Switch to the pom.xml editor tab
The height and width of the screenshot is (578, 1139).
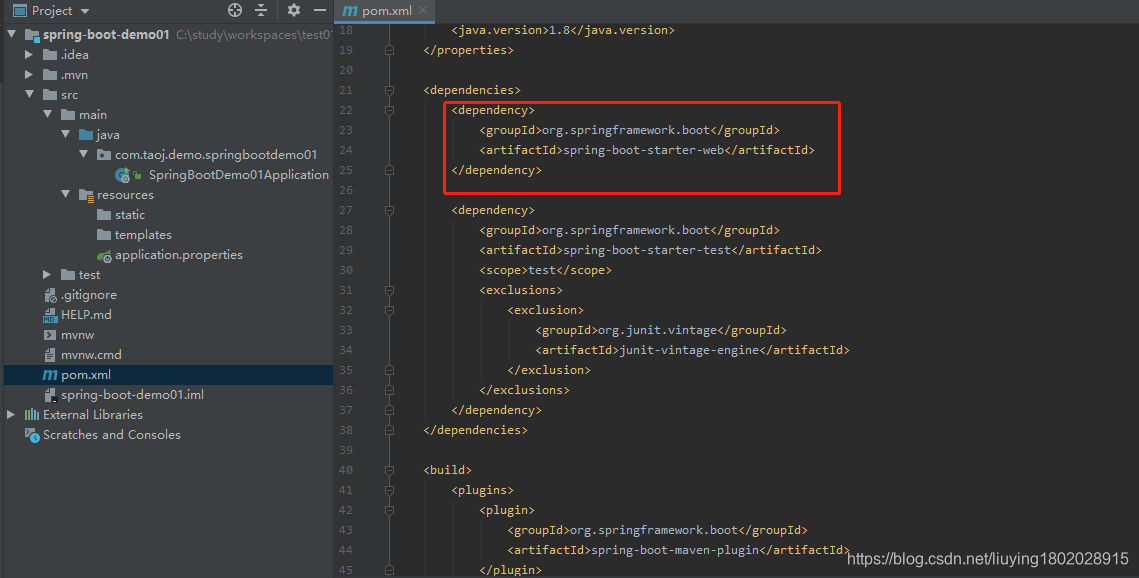coord(378,11)
